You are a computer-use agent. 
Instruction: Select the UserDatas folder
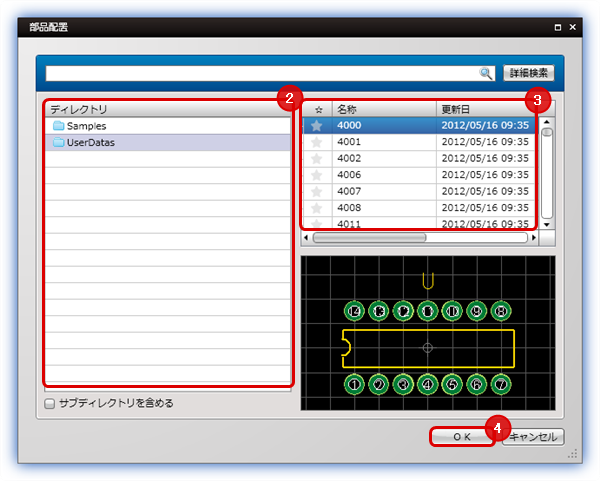(x=168, y=142)
